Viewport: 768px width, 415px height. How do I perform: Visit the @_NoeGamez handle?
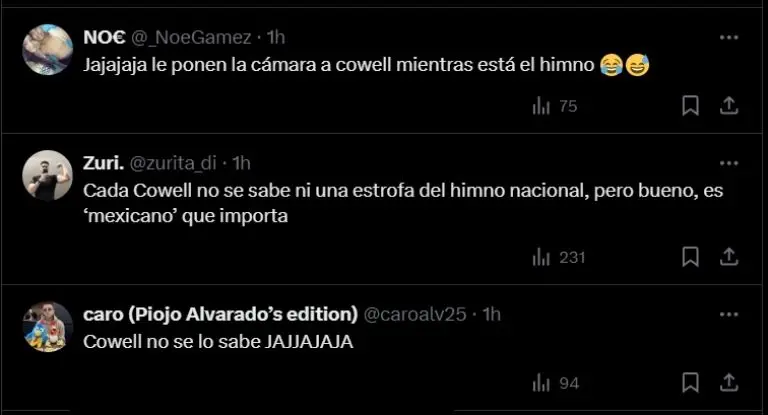191,38
